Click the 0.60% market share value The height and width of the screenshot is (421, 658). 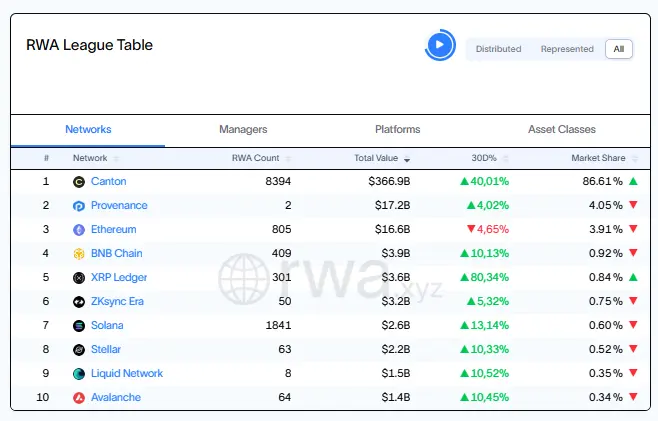(606, 325)
